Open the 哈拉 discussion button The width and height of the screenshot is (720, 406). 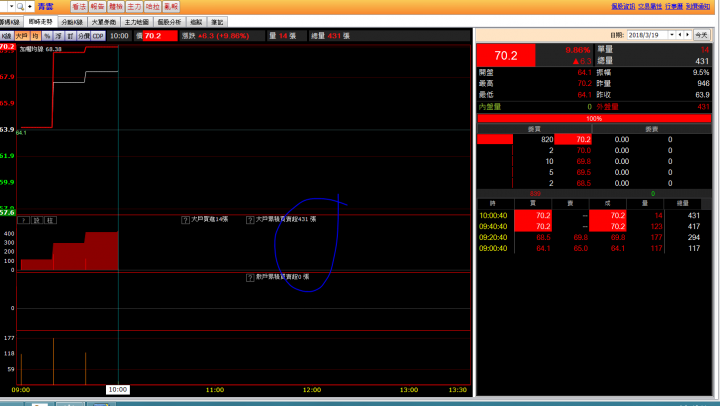tap(152, 6)
